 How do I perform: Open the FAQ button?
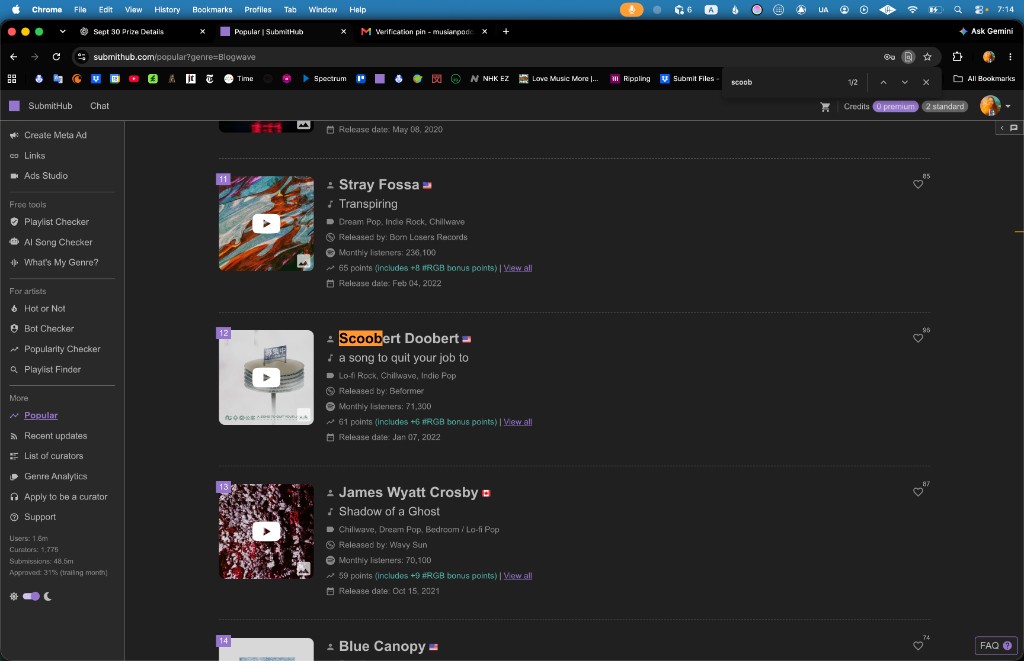995,645
